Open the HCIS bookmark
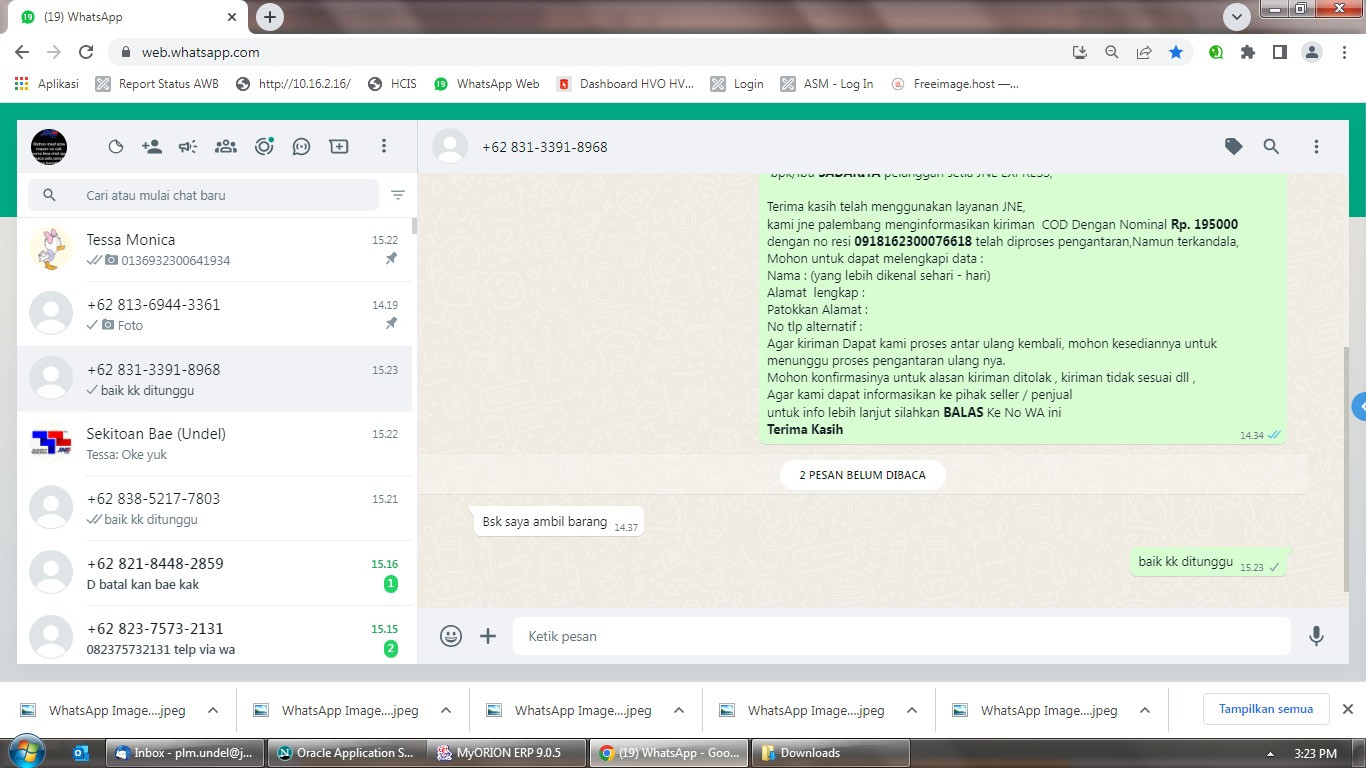 [x=392, y=84]
